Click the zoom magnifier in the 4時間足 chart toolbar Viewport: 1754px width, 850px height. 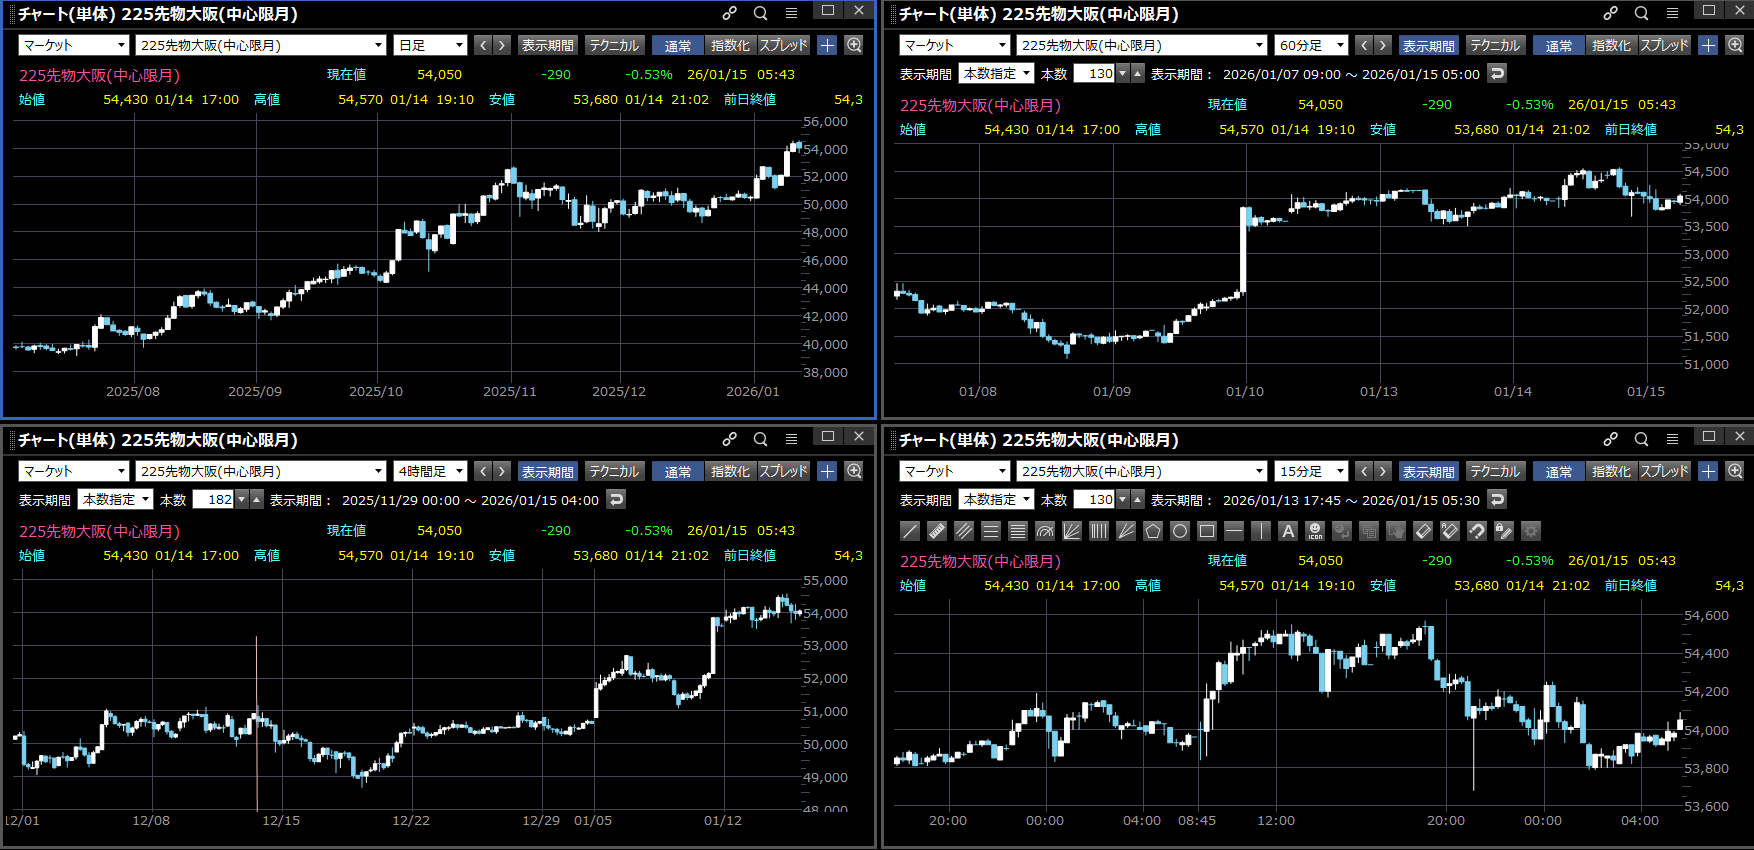tap(854, 471)
